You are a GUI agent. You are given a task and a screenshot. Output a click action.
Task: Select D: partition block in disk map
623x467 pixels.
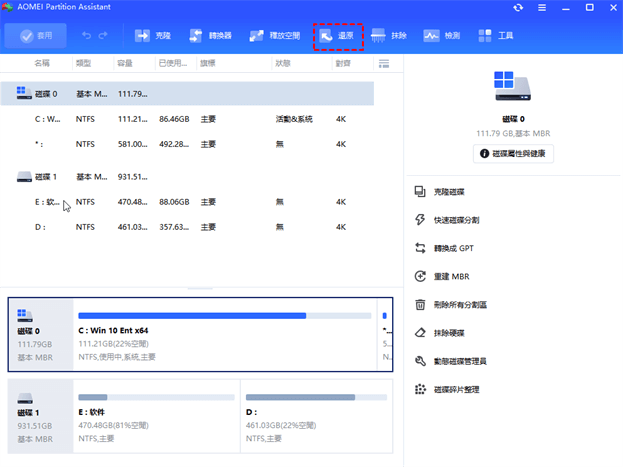click(x=317, y=416)
